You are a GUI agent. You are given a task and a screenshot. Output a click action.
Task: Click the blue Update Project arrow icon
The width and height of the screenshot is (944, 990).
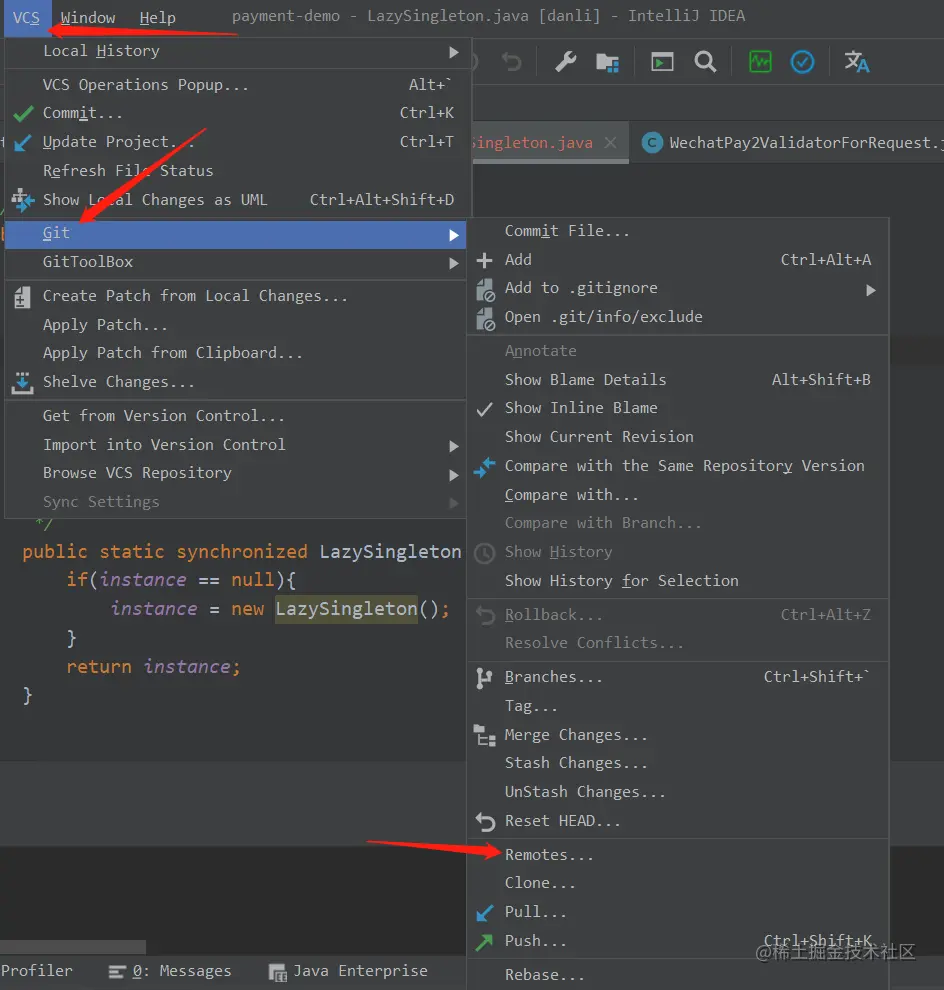pos(23,143)
